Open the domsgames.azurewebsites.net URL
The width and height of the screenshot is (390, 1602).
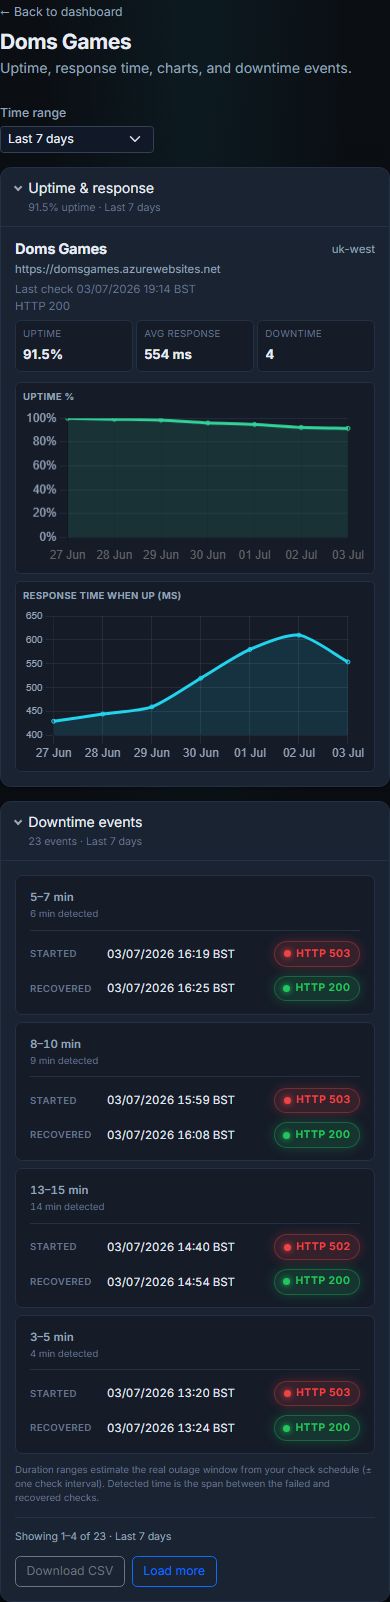(x=117, y=269)
